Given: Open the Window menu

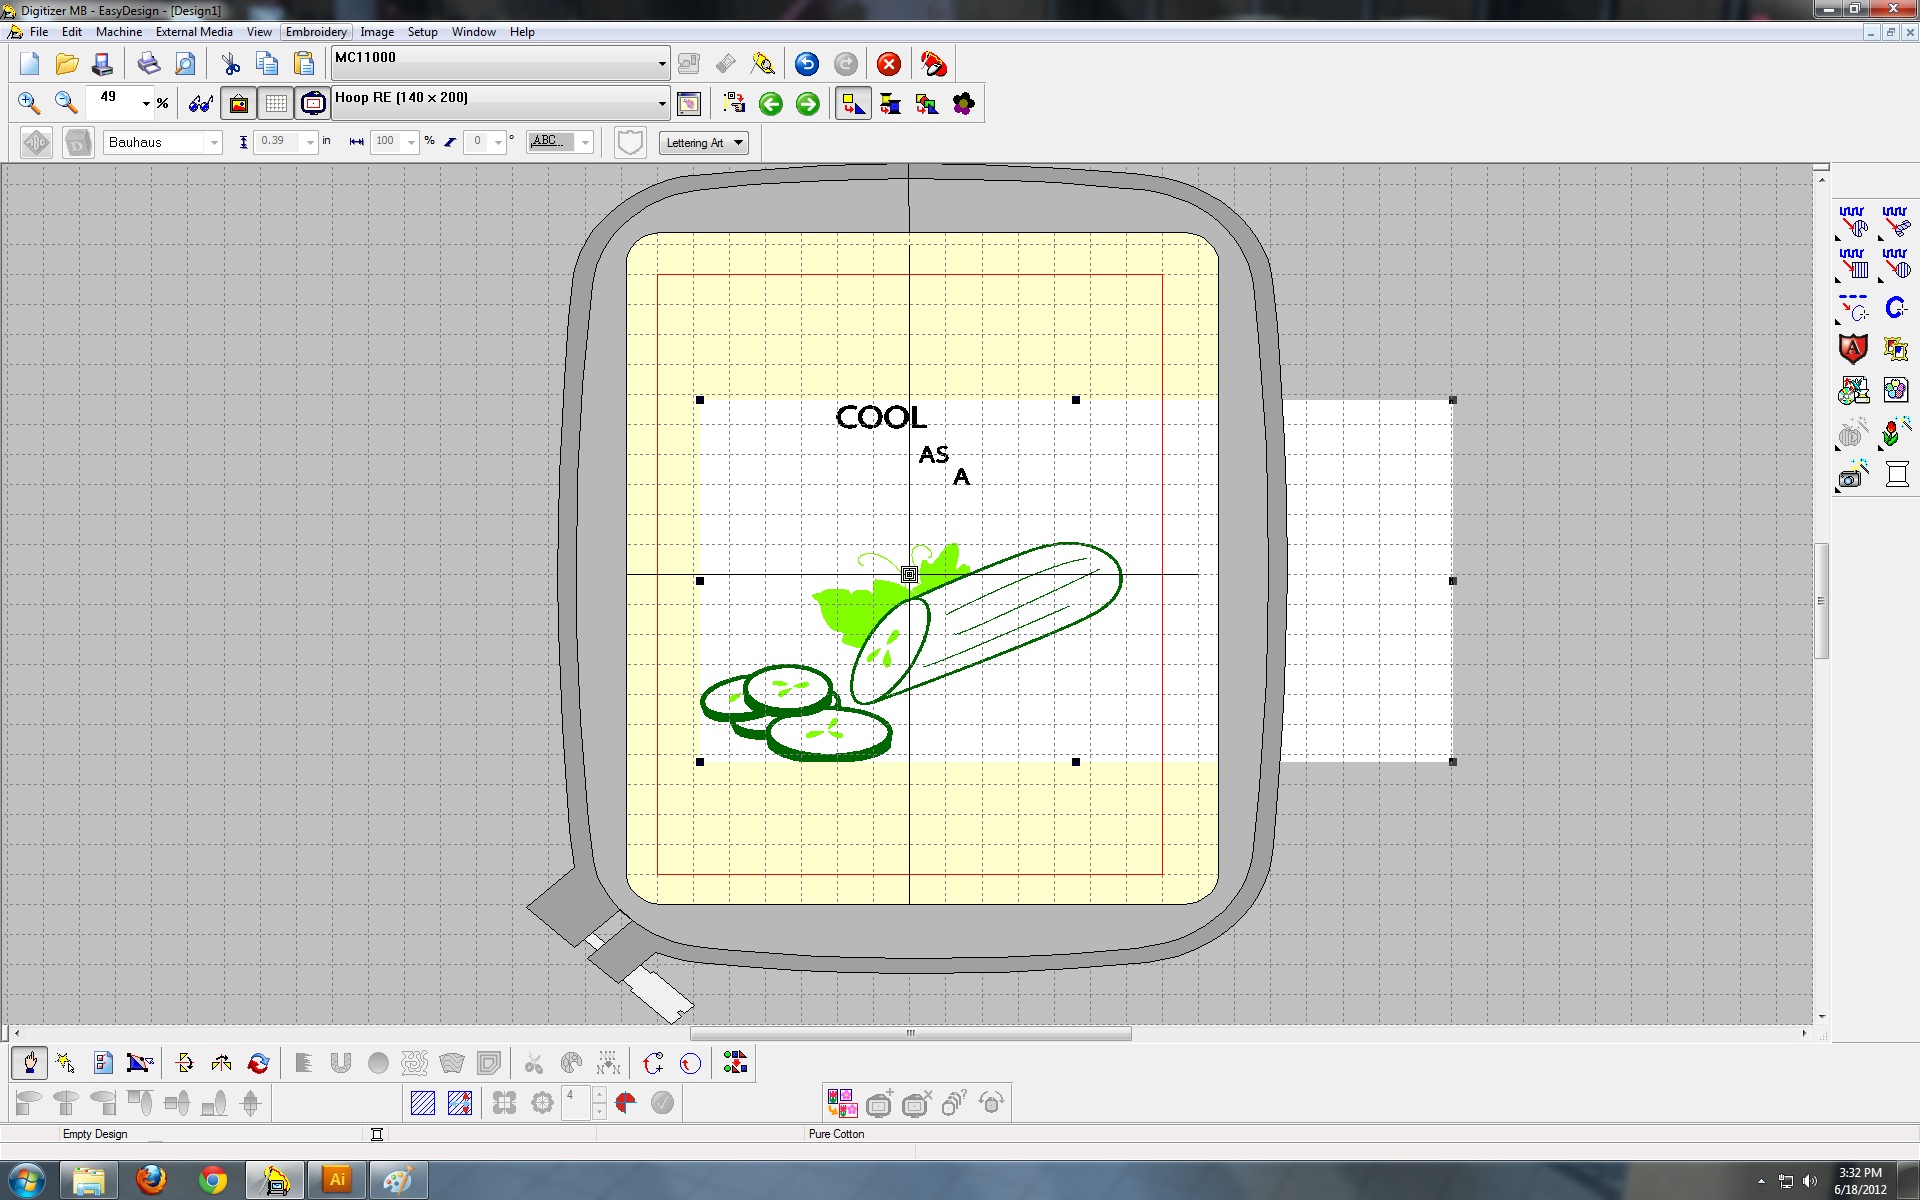Looking at the screenshot, I should click(x=473, y=32).
